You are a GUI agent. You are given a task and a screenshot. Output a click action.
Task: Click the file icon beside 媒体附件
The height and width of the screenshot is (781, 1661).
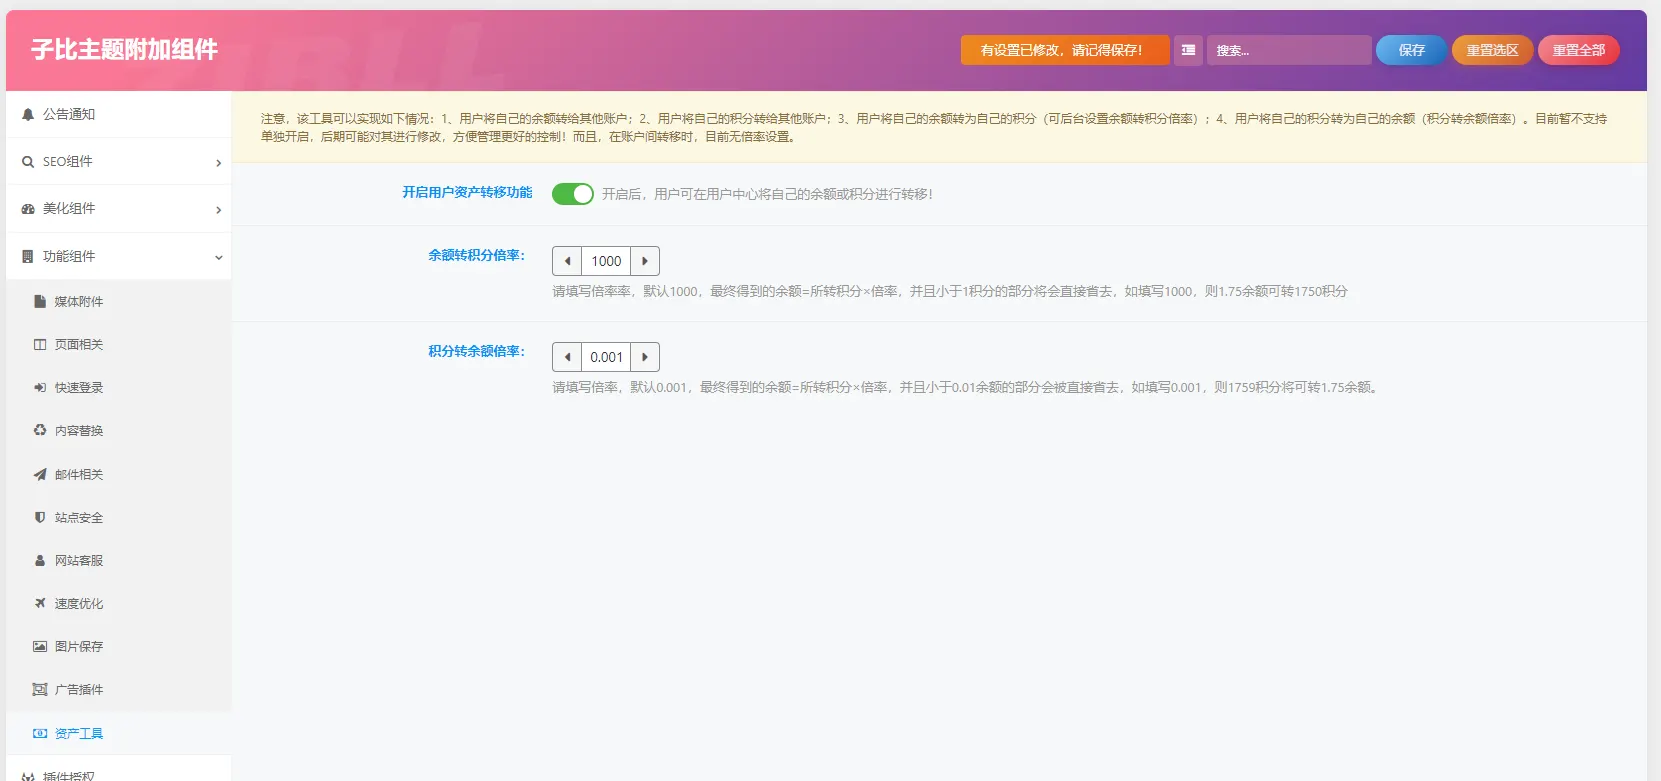pyautogui.click(x=40, y=301)
